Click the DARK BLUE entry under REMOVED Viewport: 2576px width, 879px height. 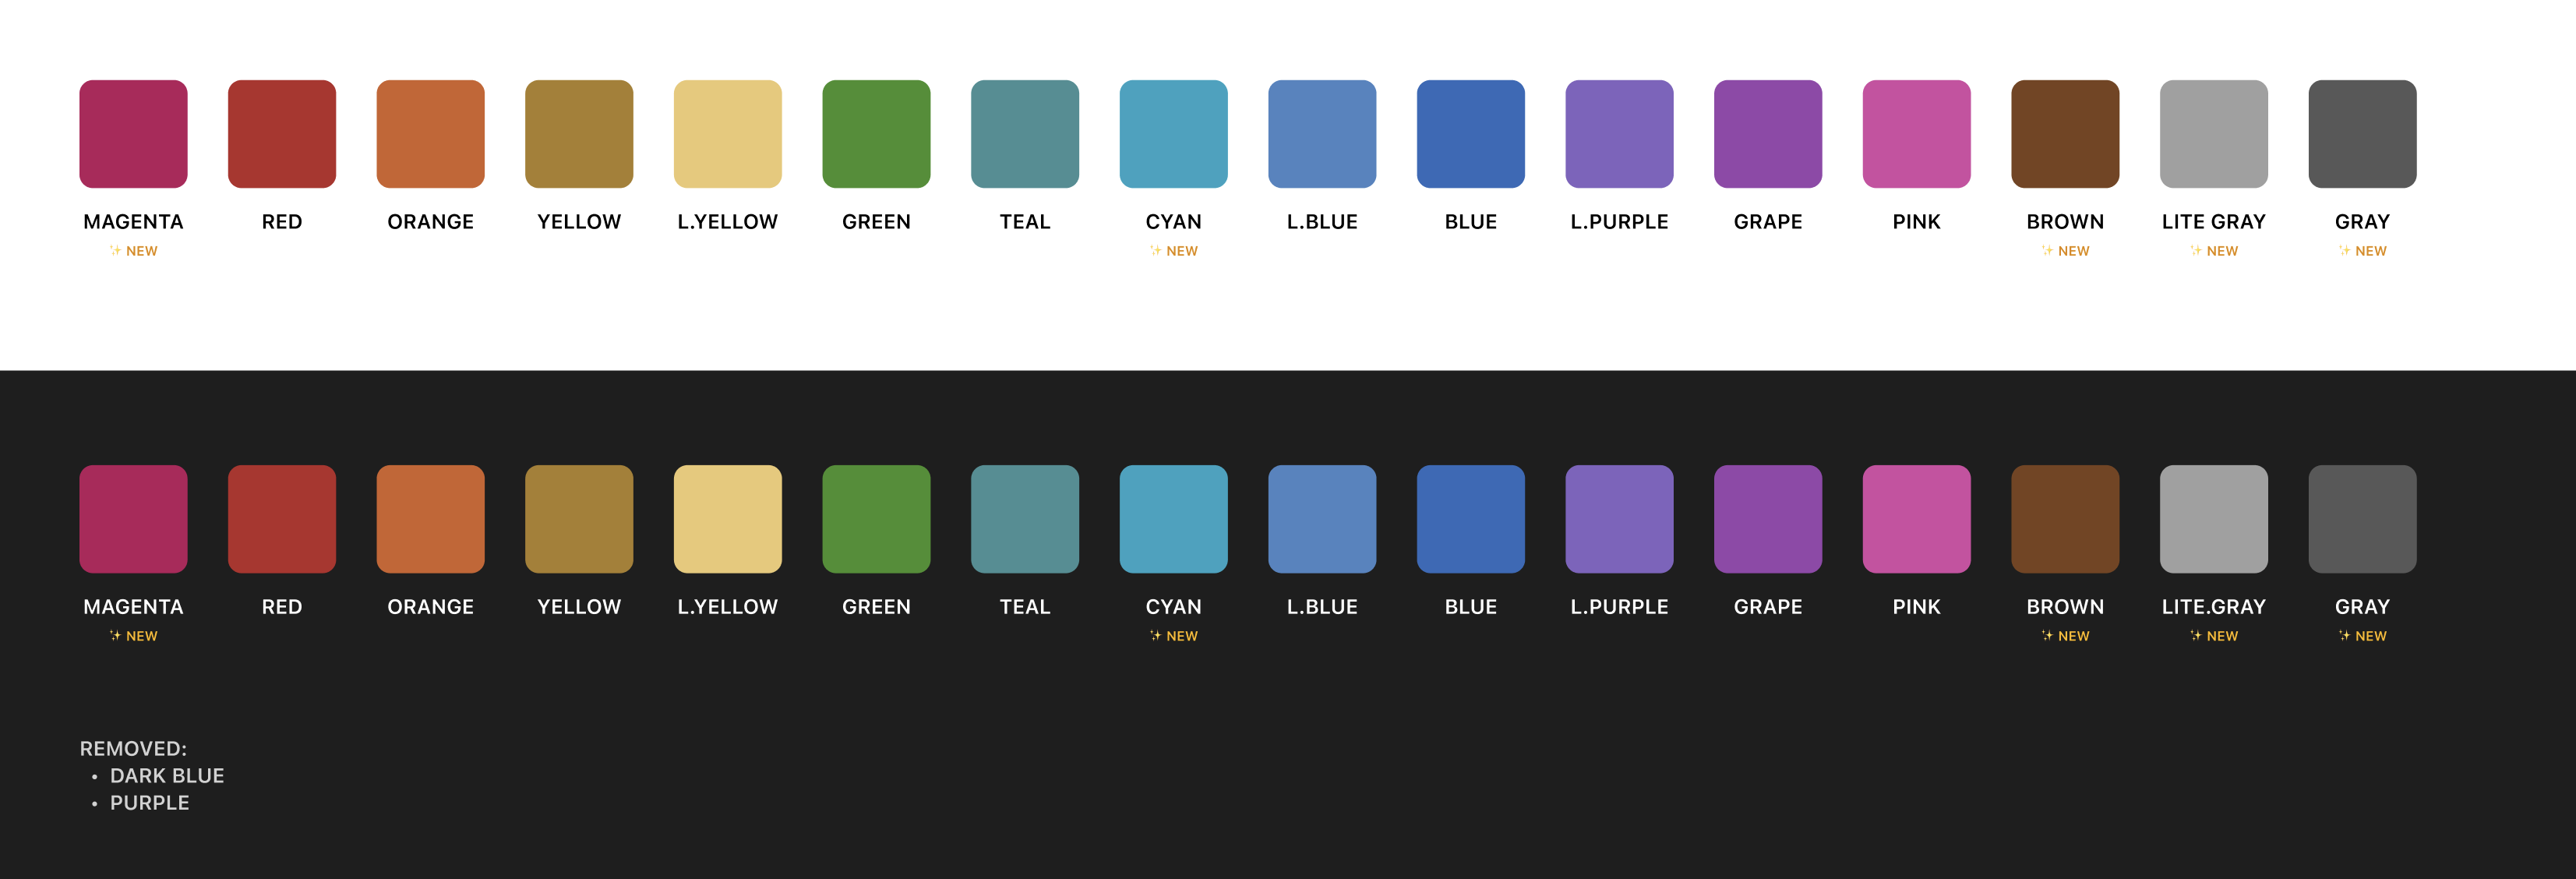[x=167, y=775]
